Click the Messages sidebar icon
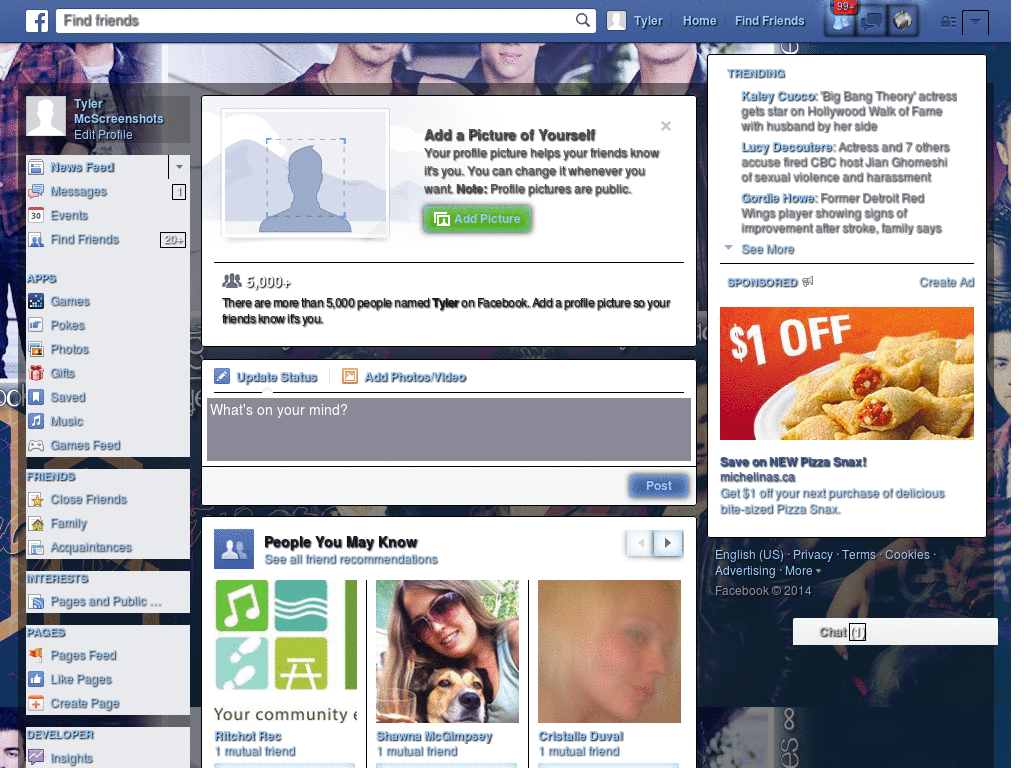Viewport: 1024px width, 768px height. 36,191
